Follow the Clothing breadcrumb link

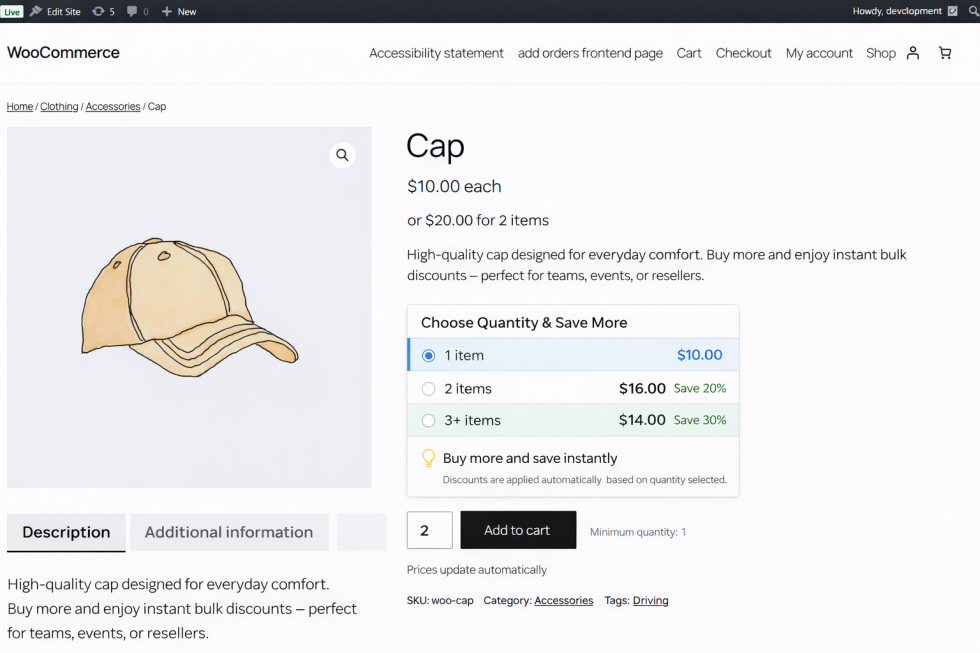pyautogui.click(x=59, y=107)
